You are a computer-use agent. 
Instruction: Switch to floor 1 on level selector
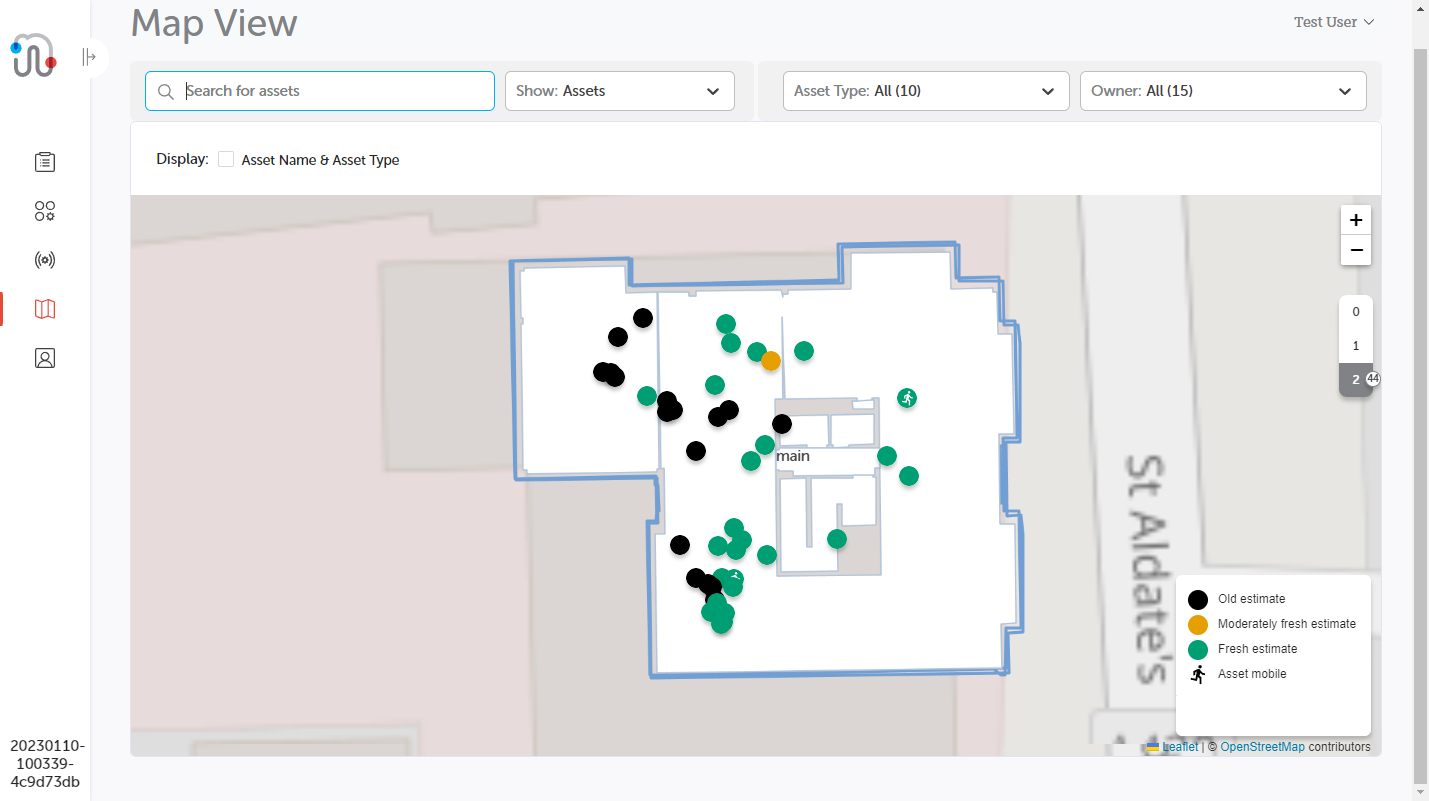point(1355,346)
